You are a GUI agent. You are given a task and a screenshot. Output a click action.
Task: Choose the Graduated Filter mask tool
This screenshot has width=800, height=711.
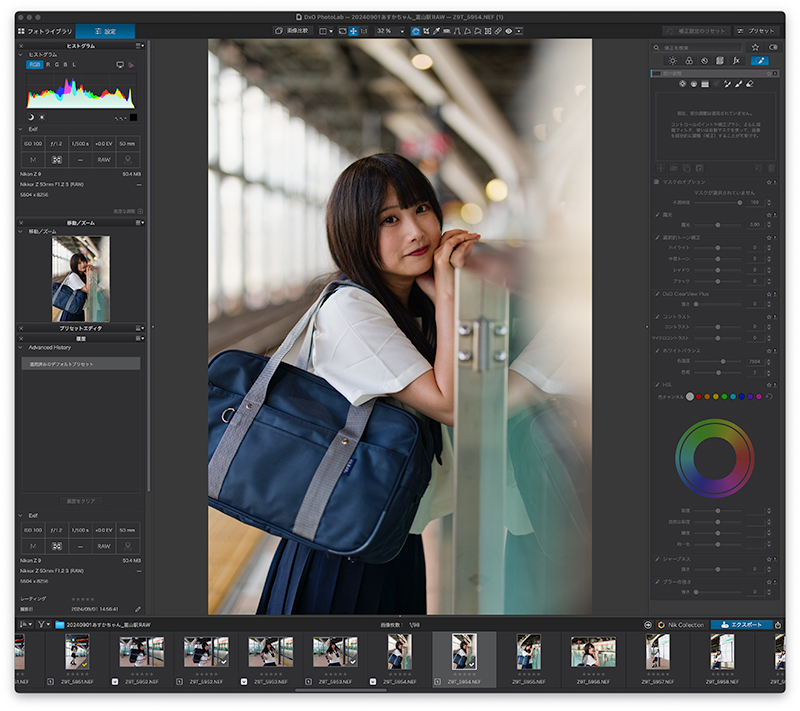[705, 84]
